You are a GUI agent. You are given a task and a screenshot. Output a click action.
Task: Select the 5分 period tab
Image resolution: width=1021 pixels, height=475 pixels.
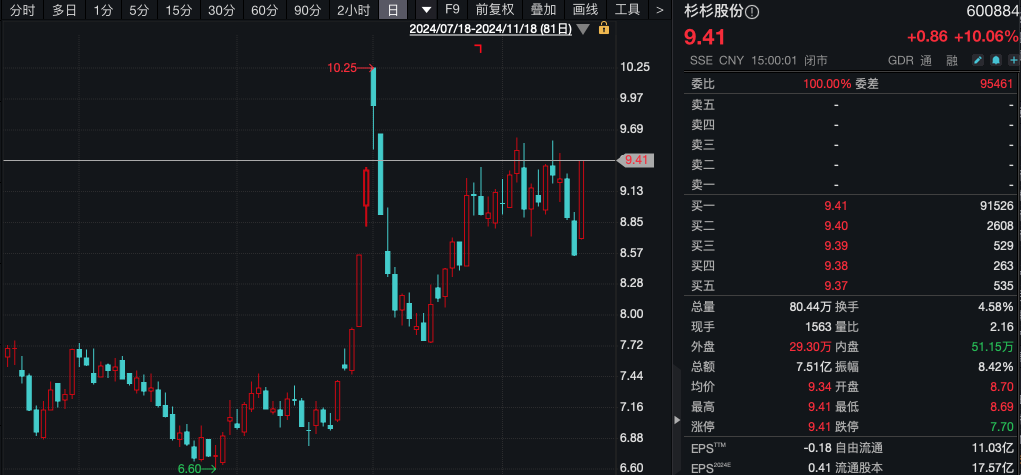click(x=139, y=10)
